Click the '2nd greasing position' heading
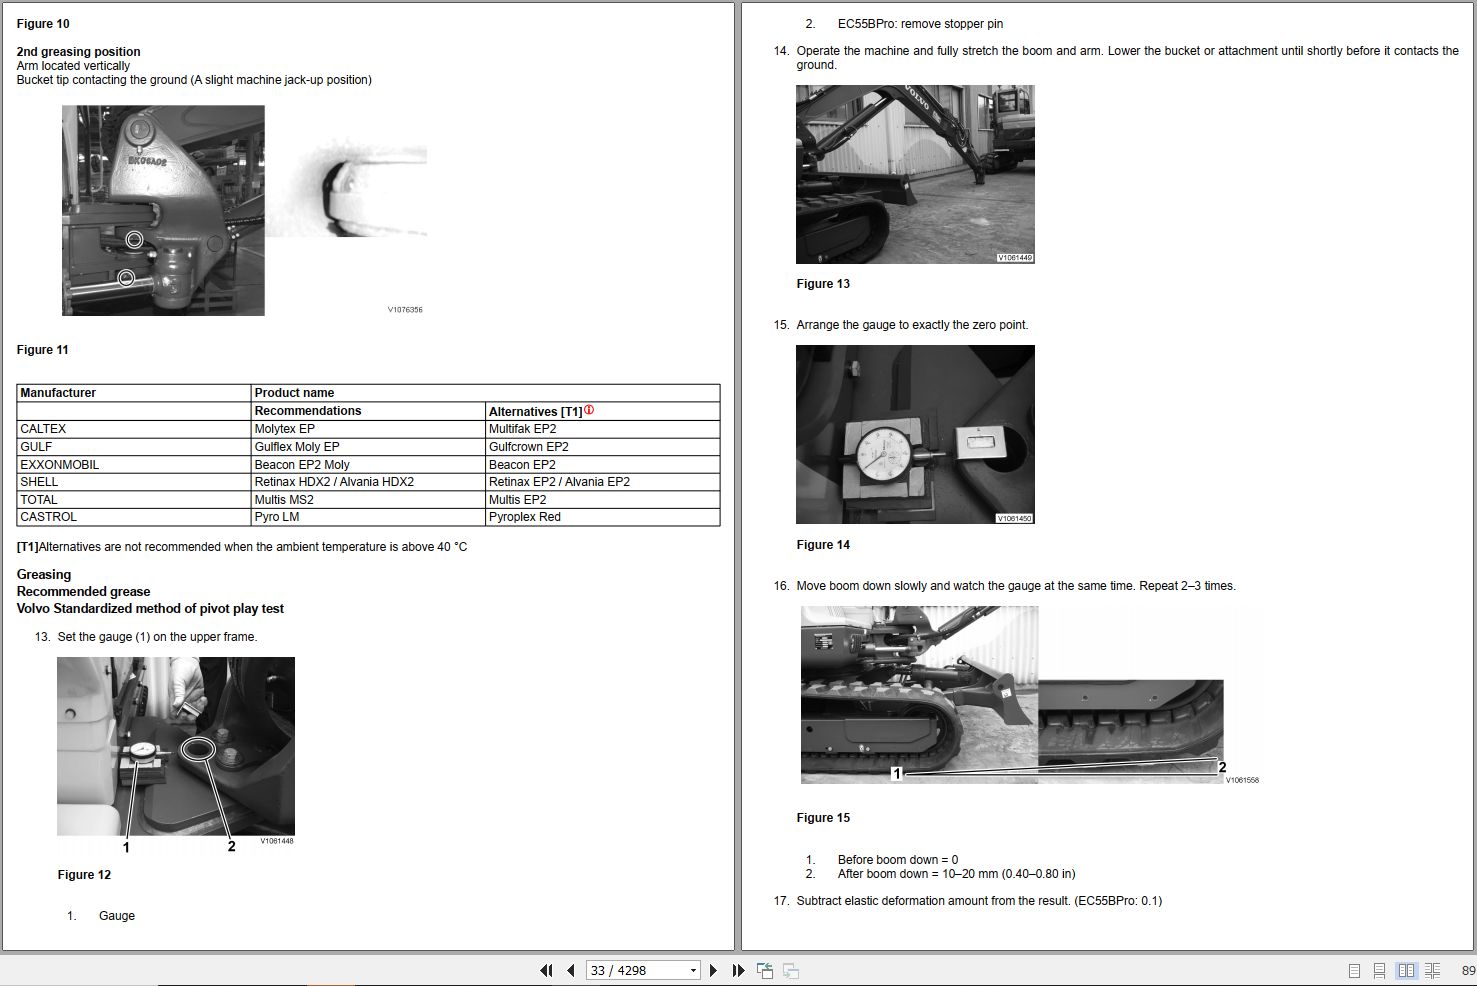 [x=78, y=52]
